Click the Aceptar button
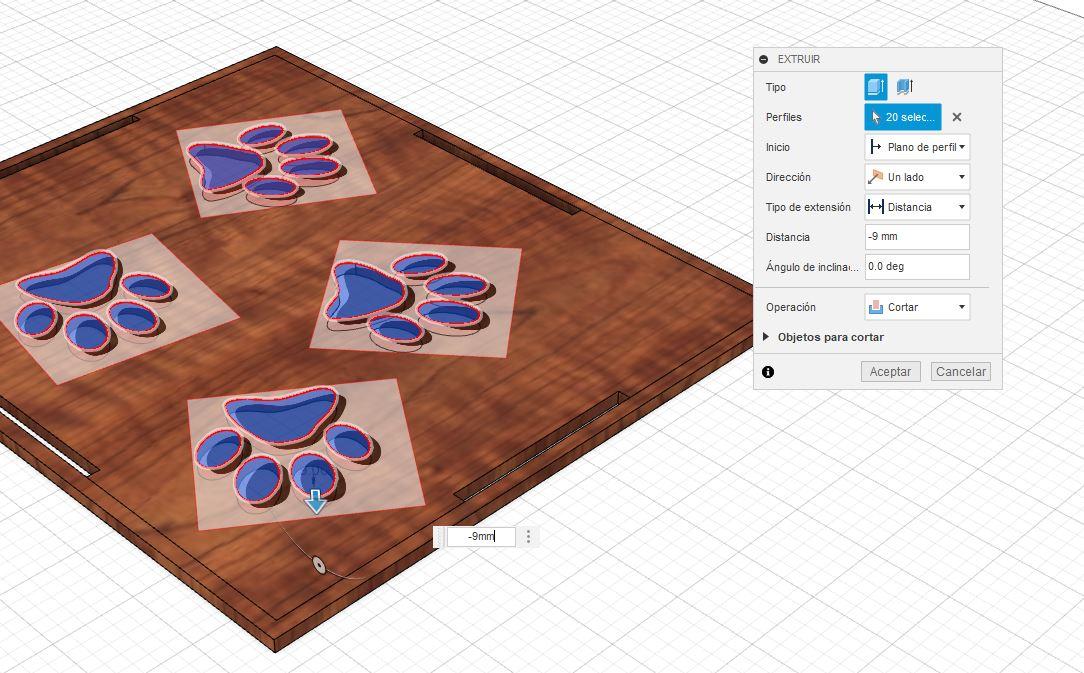The width and height of the screenshot is (1084, 673). [x=890, y=371]
